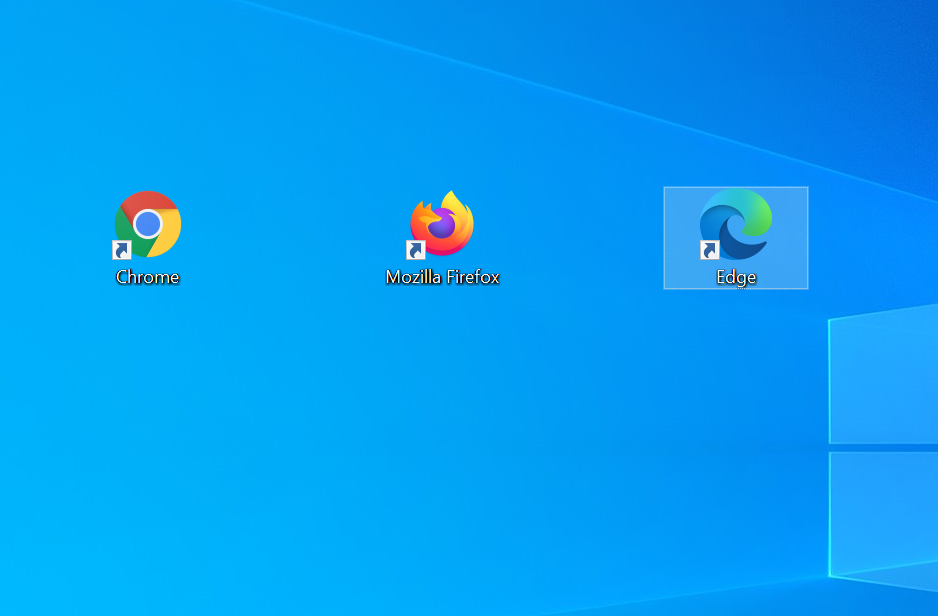Select the Chrome desktop shortcut icon
Screen dimensions: 938x616
pyautogui.click(x=147, y=224)
